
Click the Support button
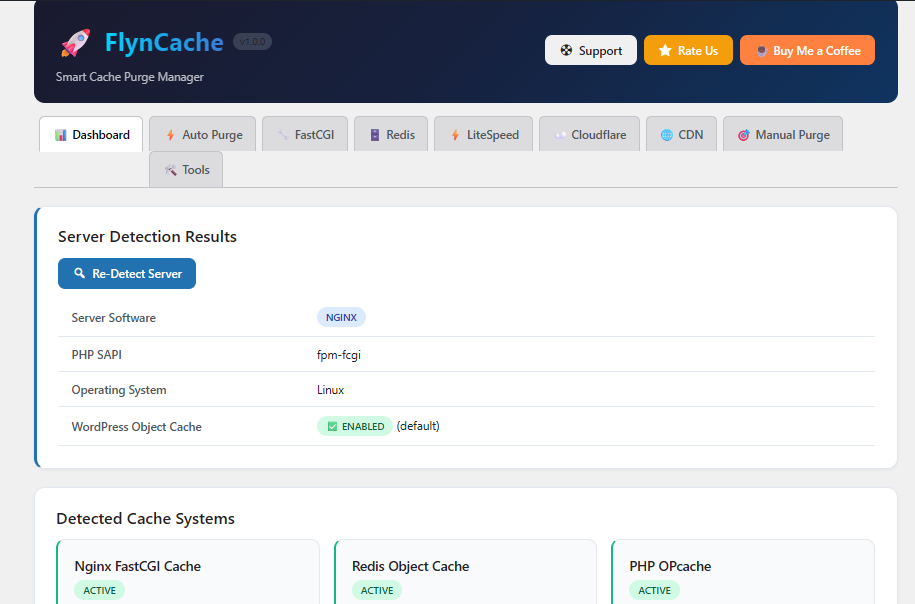click(x=591, y=50)
